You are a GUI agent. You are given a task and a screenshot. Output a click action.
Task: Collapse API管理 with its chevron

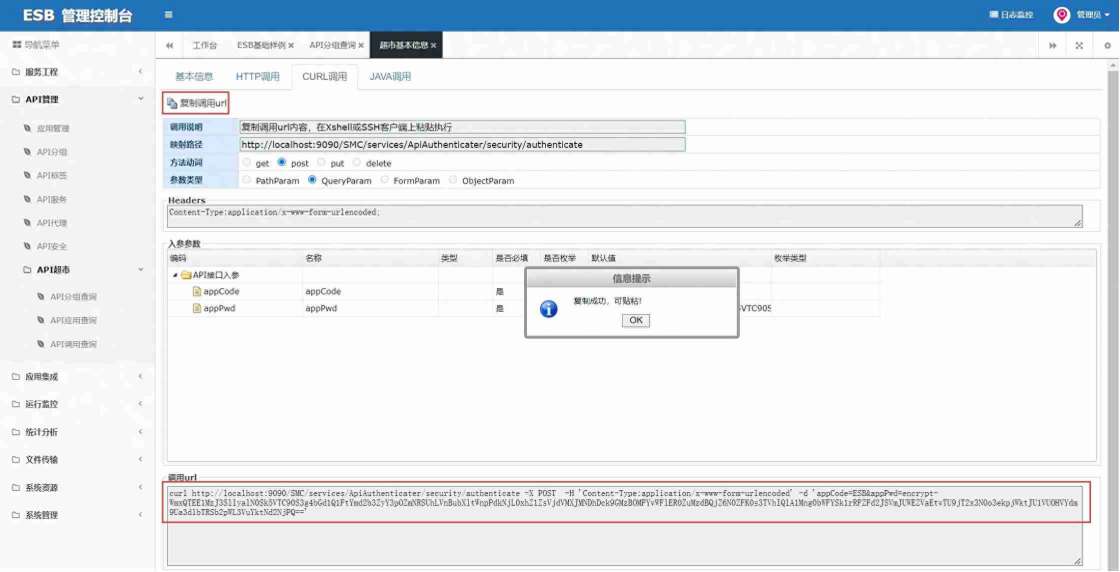click(x=141, y=99)
